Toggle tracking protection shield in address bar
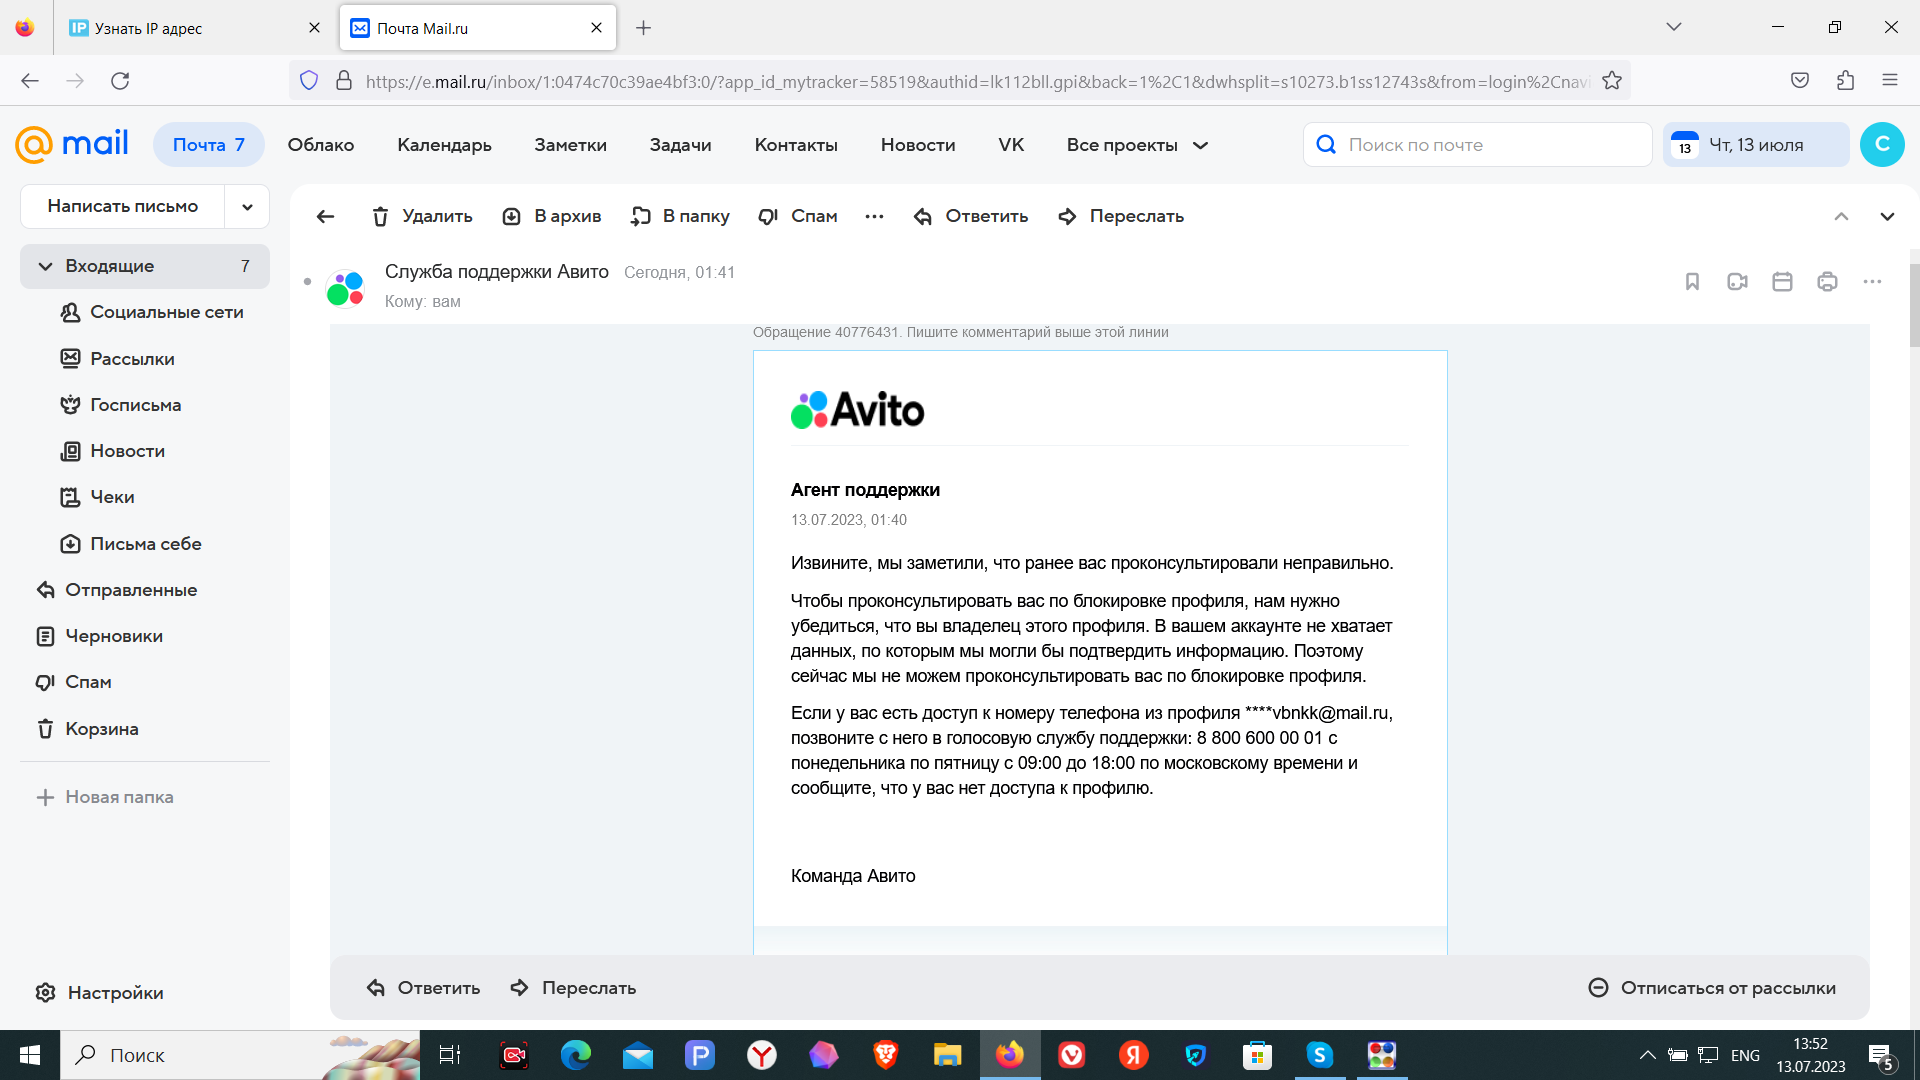The height and width of the screenshot is (1080, 1920). (309, 80)
